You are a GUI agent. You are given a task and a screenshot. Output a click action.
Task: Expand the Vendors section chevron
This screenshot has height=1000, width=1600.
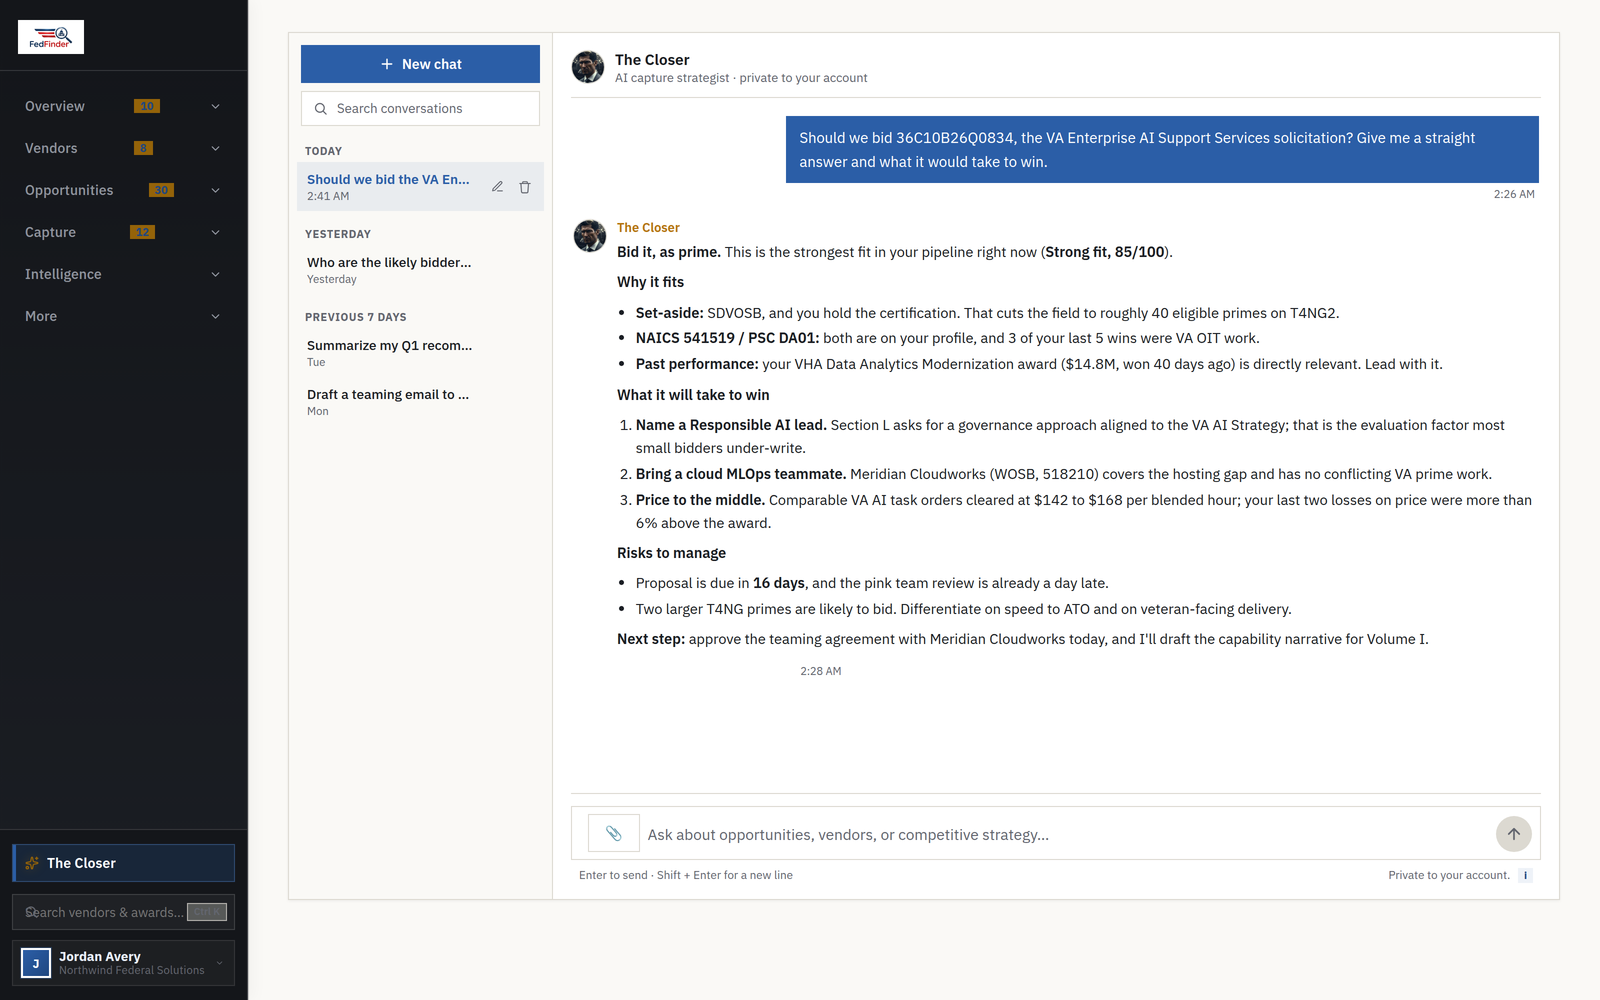coord(215,148)
